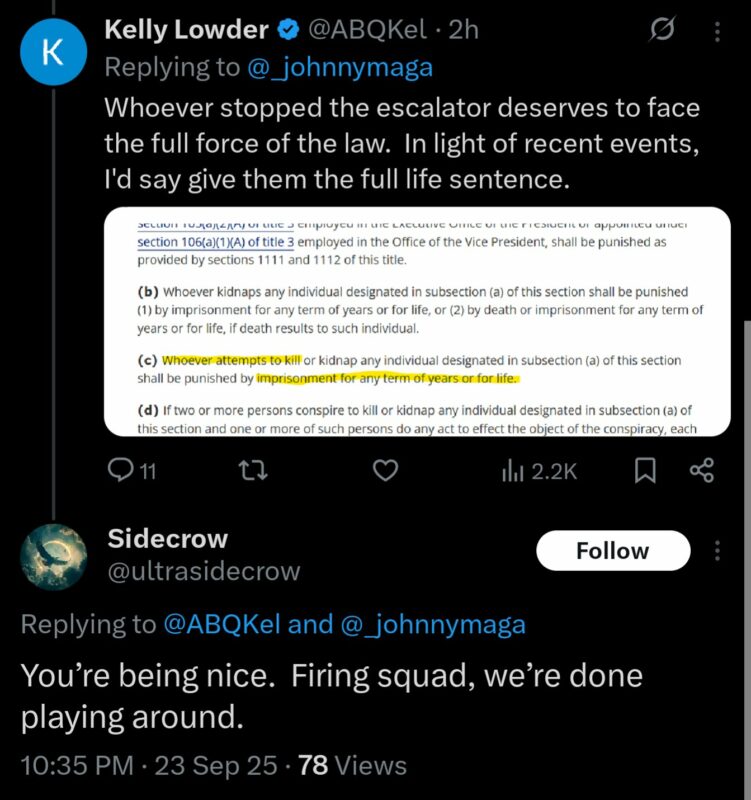Screen dimensions: 751x800
Task: Follow the Sidecrow account
Action: click(x=612, y=551)
